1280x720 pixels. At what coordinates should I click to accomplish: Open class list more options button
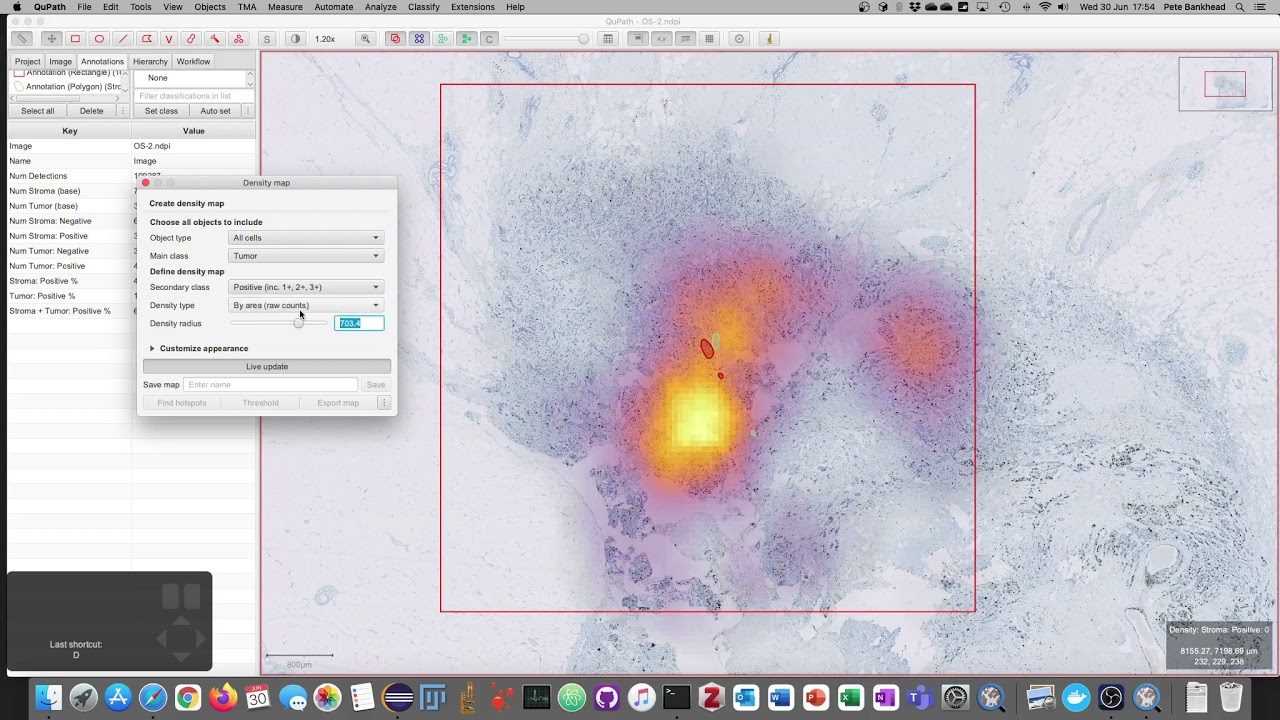tap(248, 111)
